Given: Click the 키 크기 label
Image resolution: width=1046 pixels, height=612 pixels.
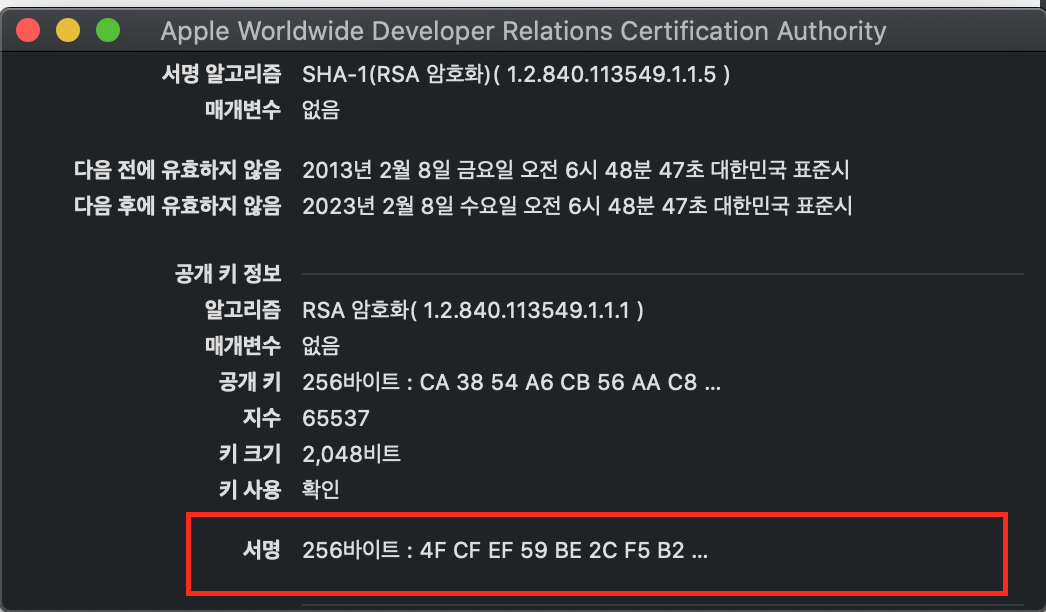Looking at the screenshot, I should click(250, 454).
